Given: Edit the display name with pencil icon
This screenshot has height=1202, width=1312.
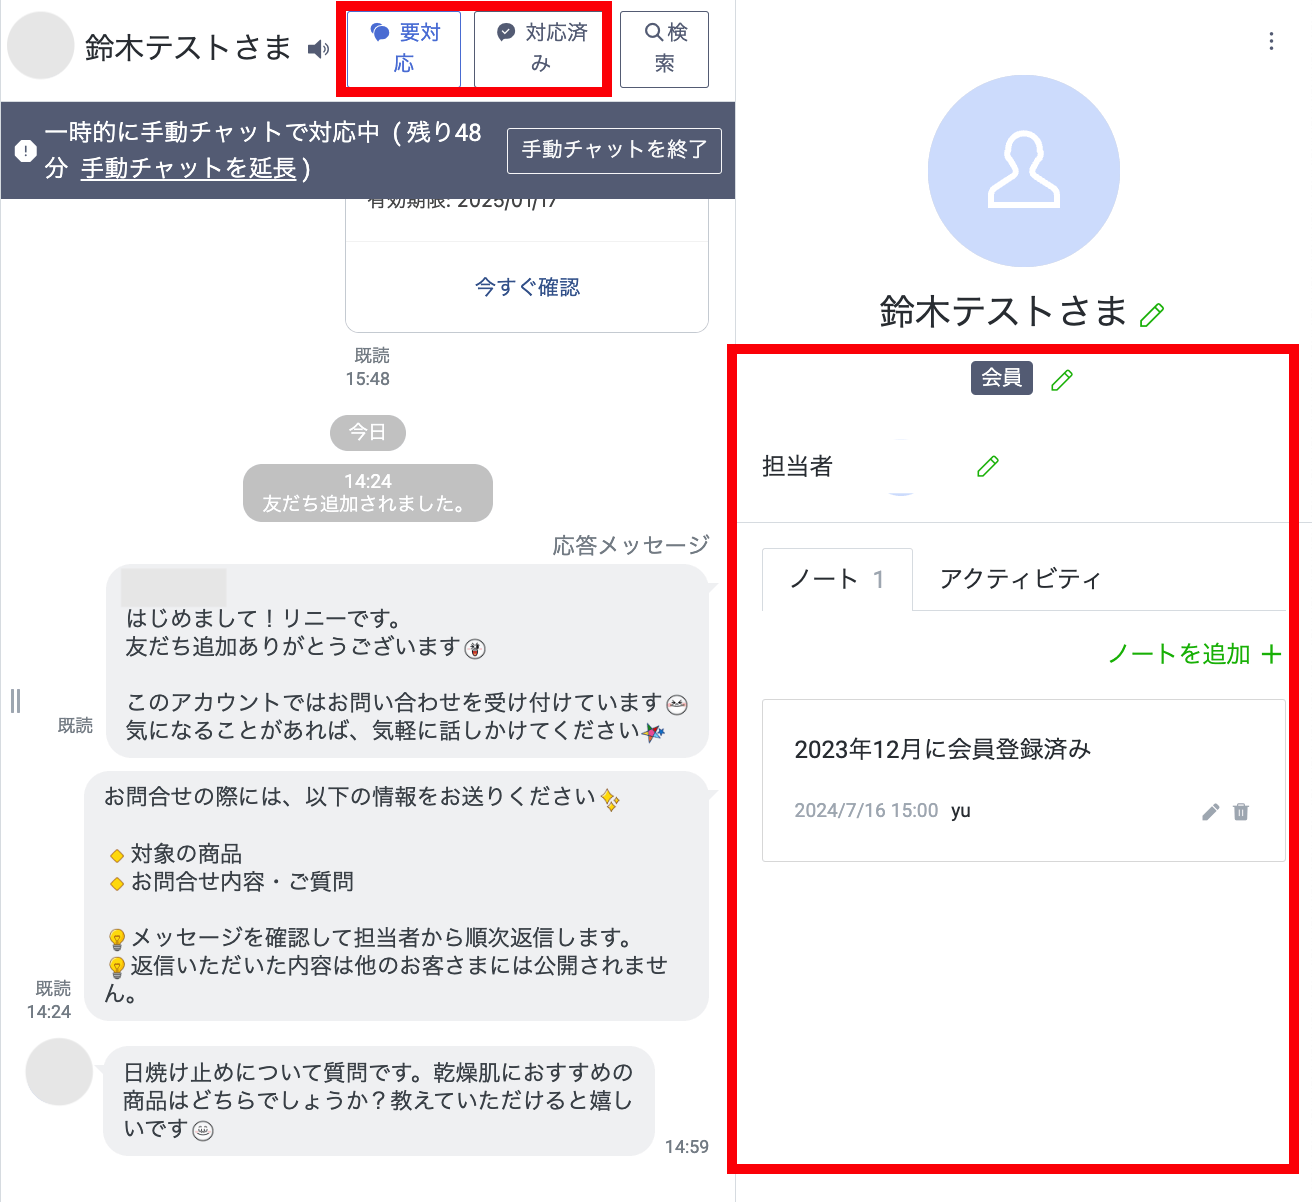Looking at the screenshot, I should 1152,315.
